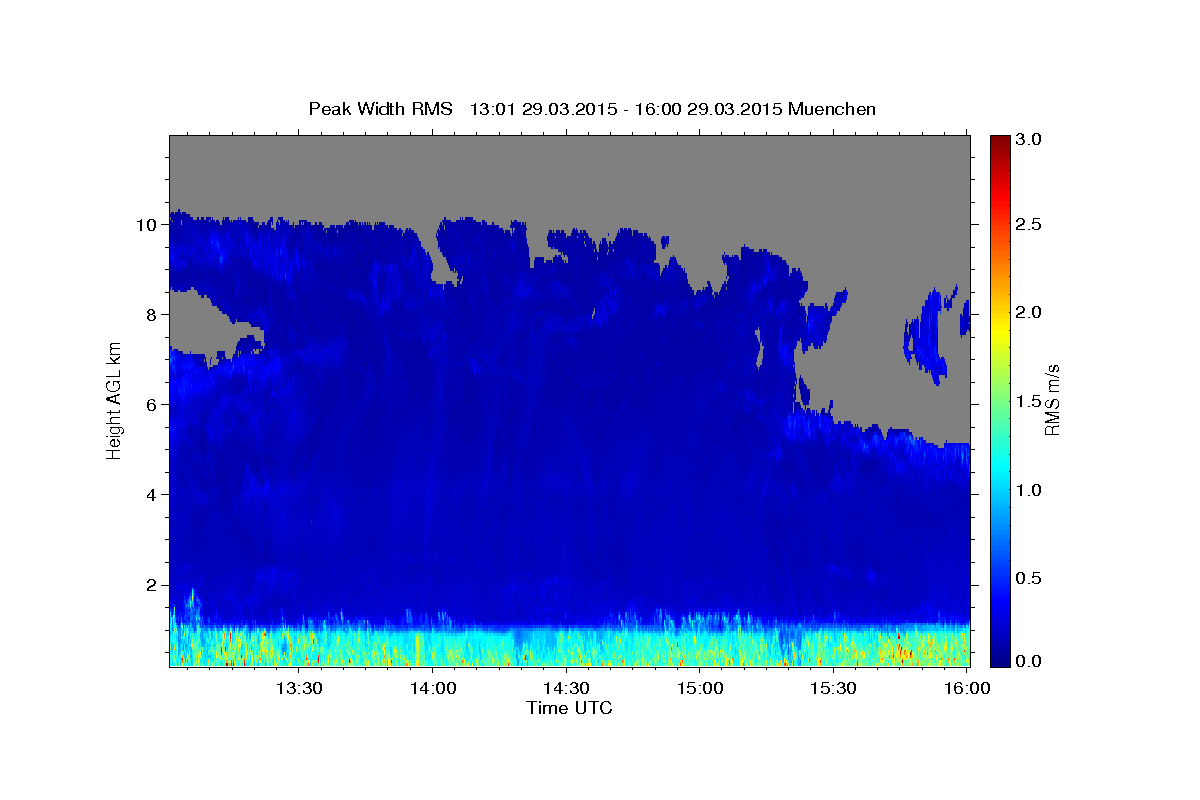1200x800 pixels.
Task: Click the height axis value 10
Action: tap(149, 225)
